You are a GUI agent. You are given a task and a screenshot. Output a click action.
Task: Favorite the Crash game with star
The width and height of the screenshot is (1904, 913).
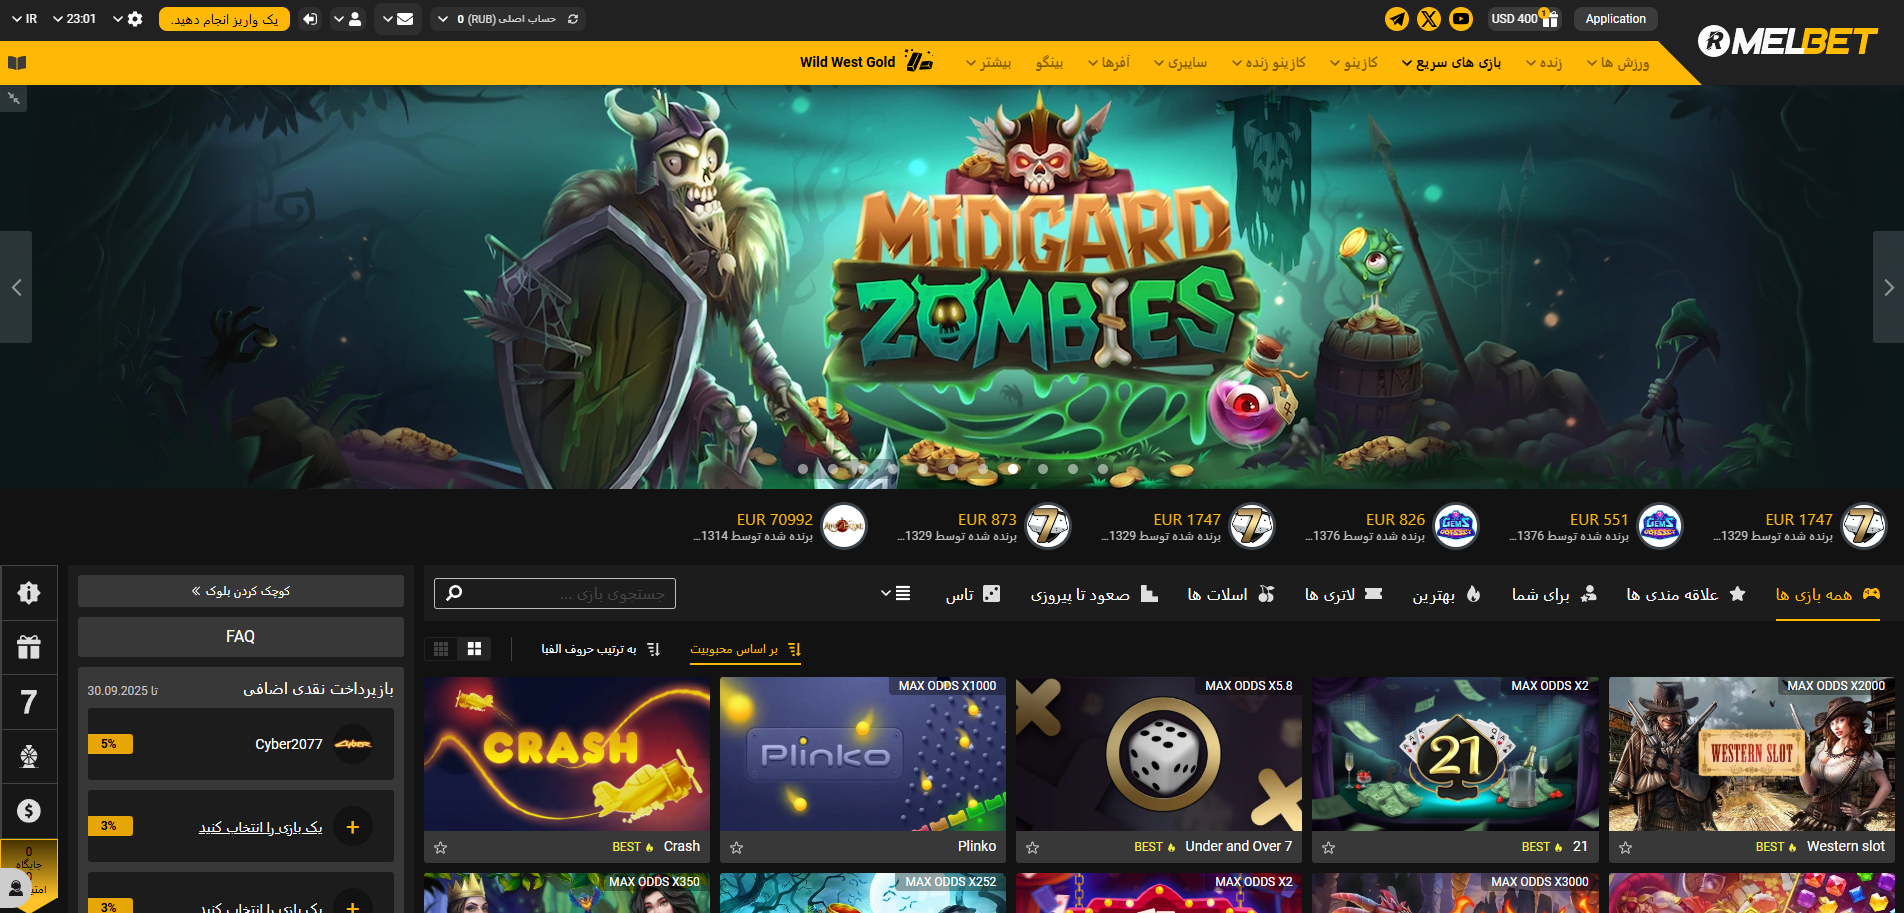tap(440, 848)
